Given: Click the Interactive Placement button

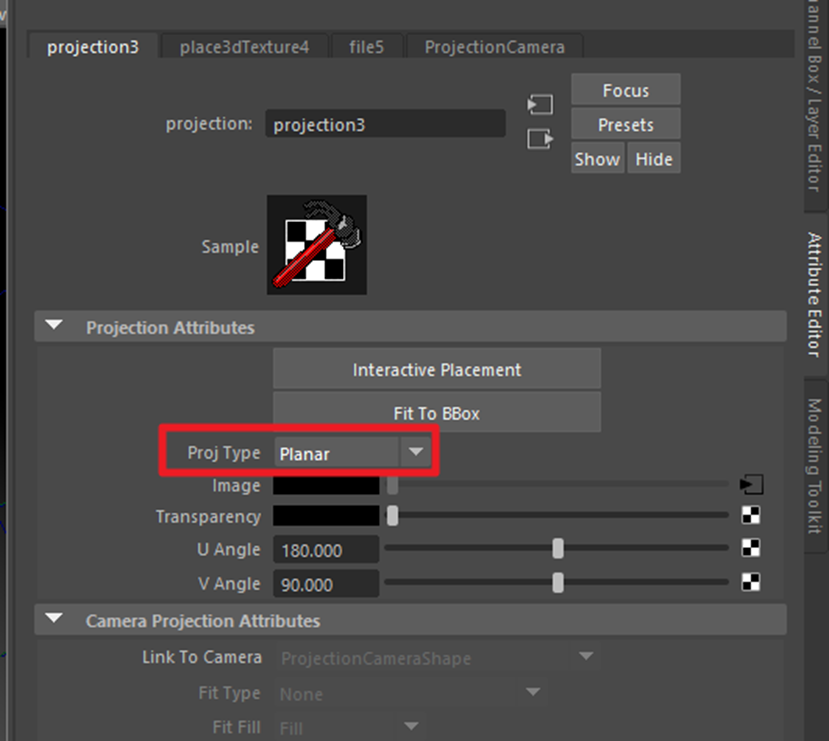Looking at the screenshot, I should 437,369.
